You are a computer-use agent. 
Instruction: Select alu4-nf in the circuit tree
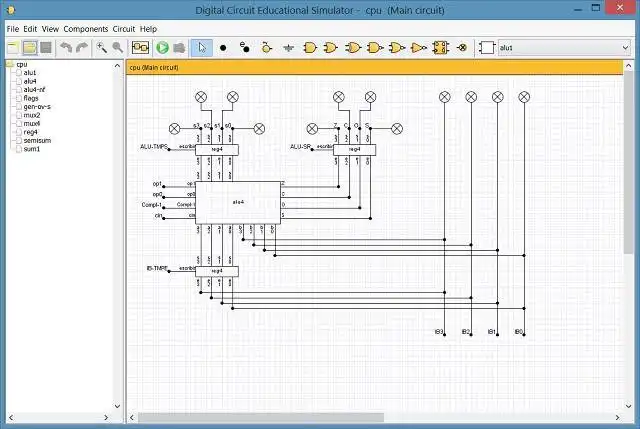[x=34, y=89]
